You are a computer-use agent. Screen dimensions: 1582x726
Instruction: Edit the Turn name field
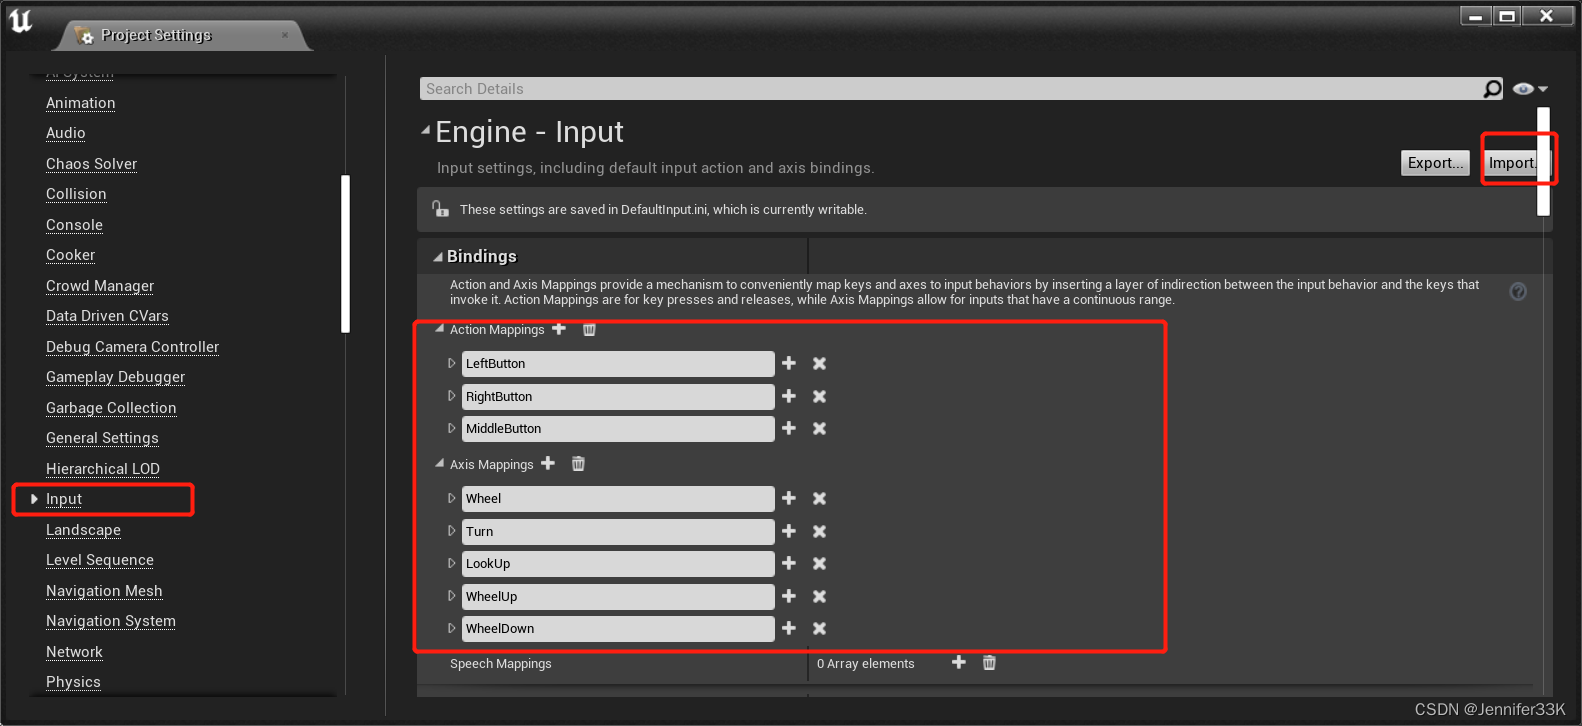click(x=618, y=532)
